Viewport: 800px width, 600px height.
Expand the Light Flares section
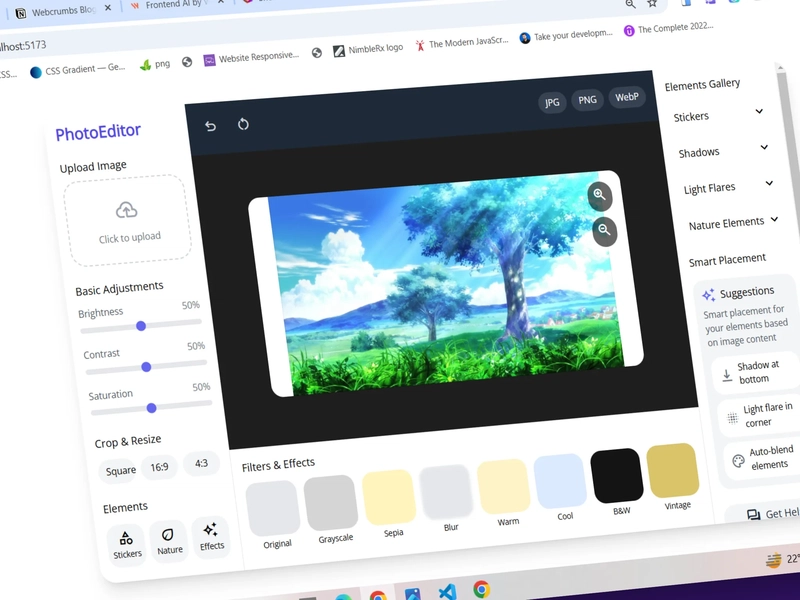[729, 187]
